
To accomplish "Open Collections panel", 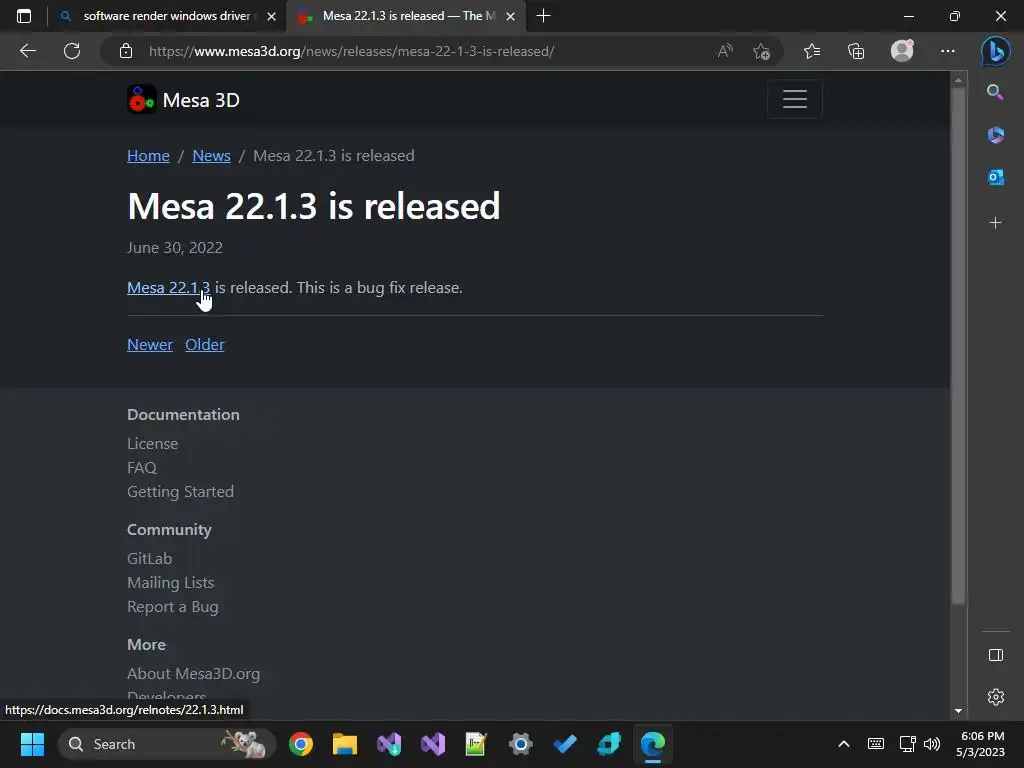I will click(x=856, y=51).
